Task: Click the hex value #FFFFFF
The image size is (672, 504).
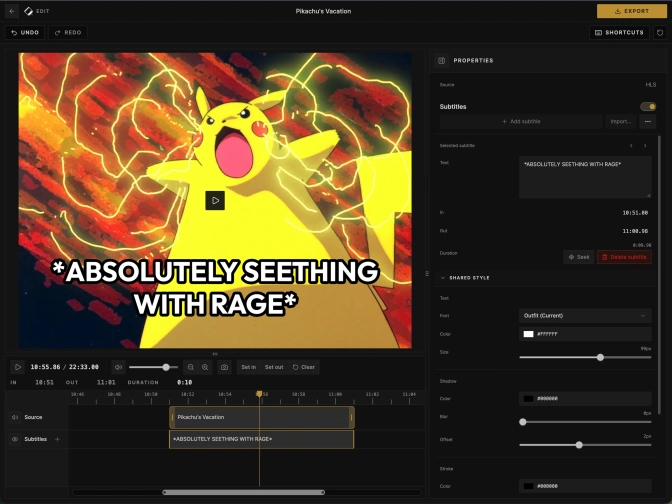Action: 547,334
